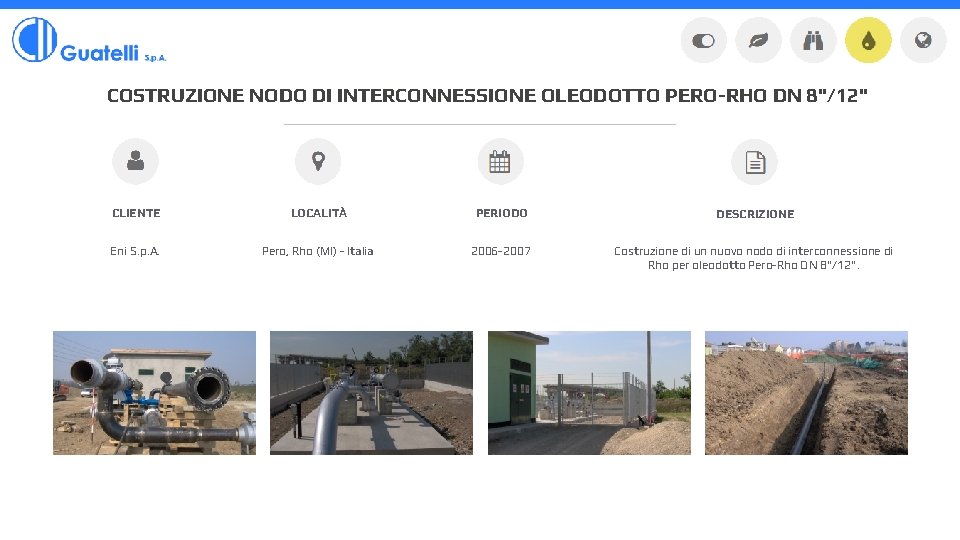
Task: Click the Eni S.p.A. client text
Action: [135, 251]
